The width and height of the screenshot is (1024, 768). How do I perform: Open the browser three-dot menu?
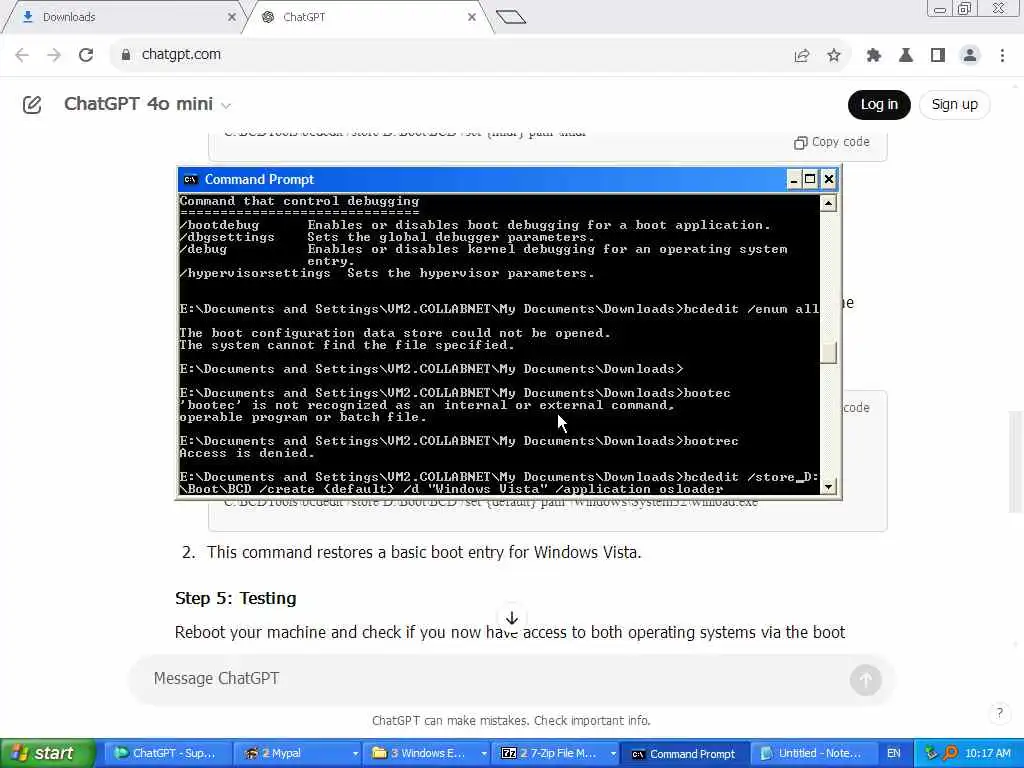(1002, 56)
